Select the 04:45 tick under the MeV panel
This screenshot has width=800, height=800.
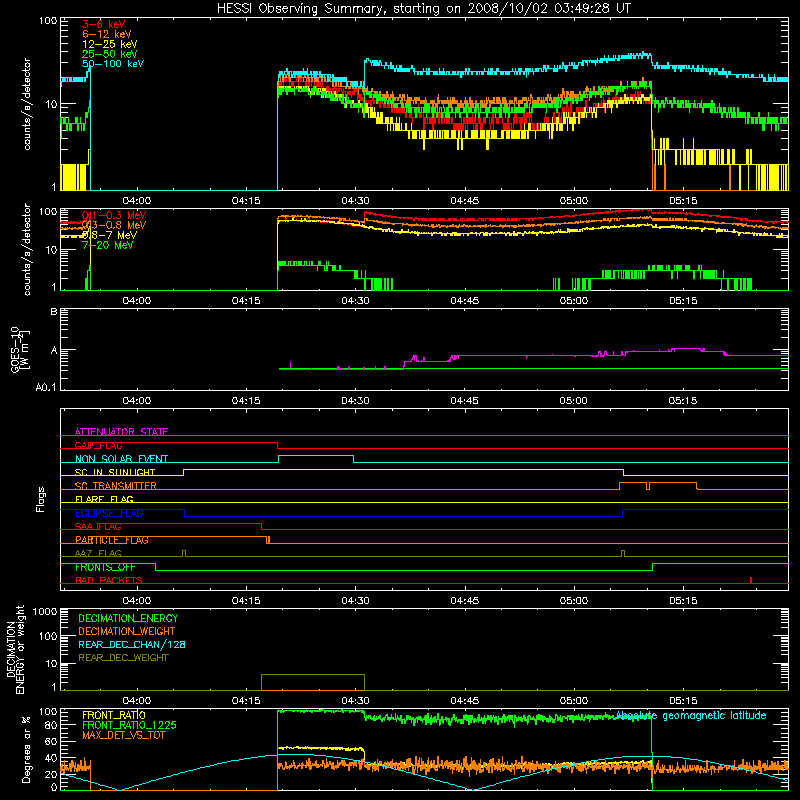pyautogui.click(x=464, y=301)
